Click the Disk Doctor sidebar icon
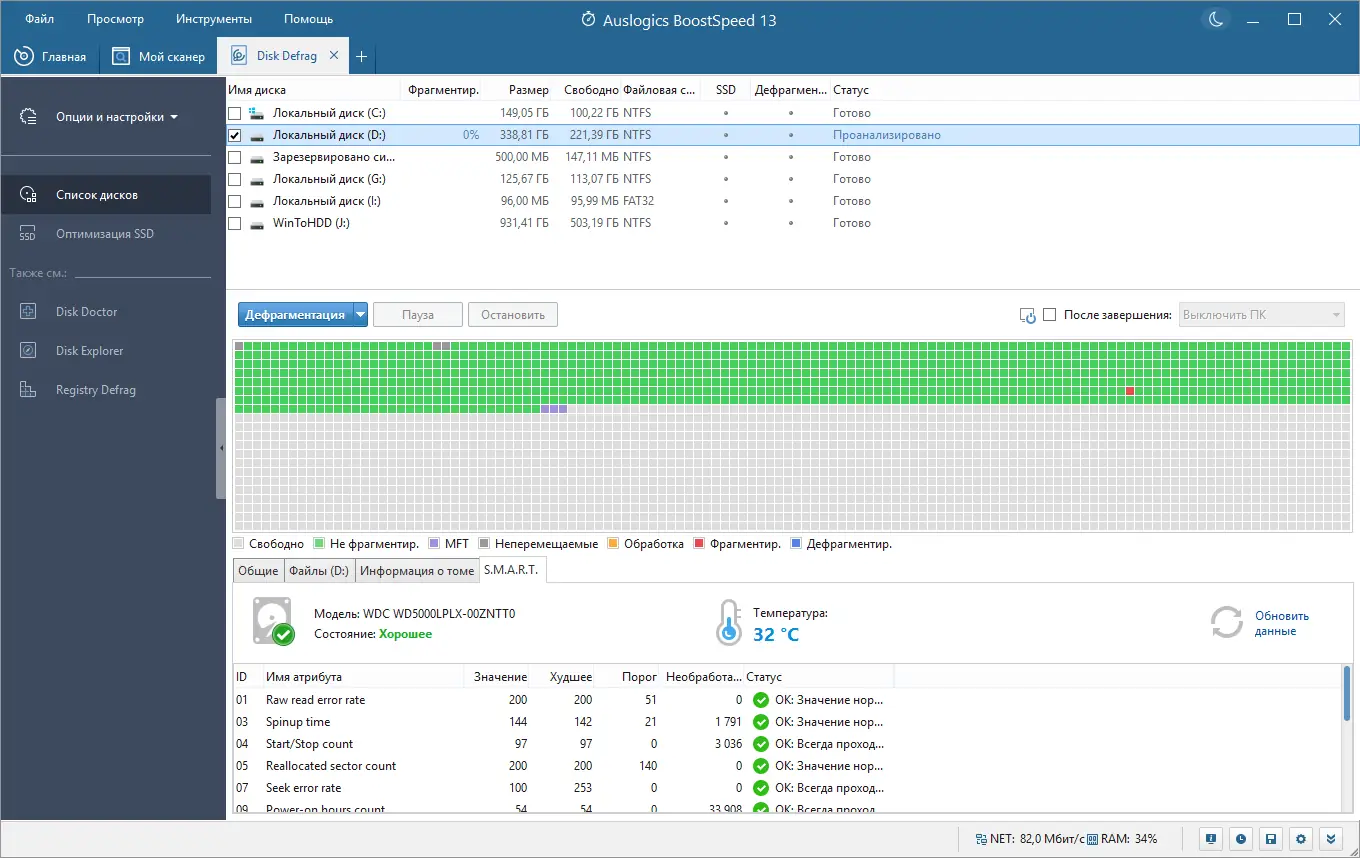Viewport: 1360px width, 858px height. click(x=28, y=312)
